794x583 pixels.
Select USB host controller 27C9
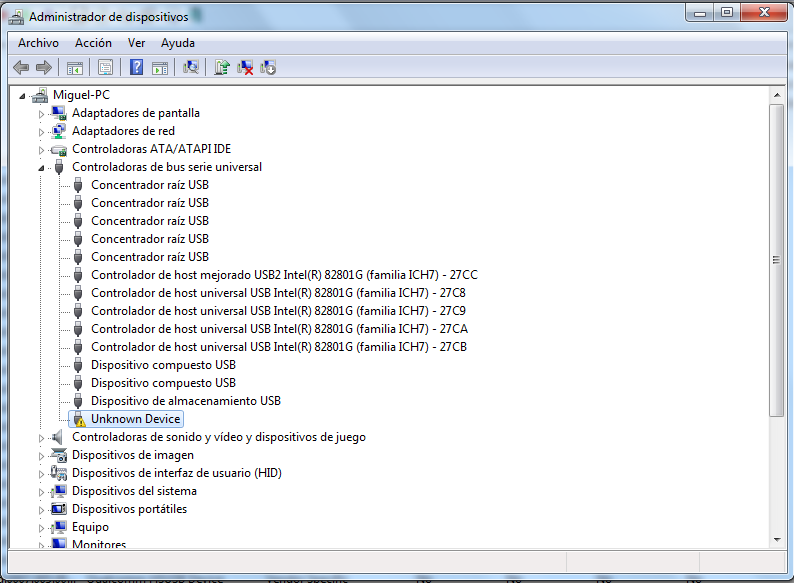point(278,310)
